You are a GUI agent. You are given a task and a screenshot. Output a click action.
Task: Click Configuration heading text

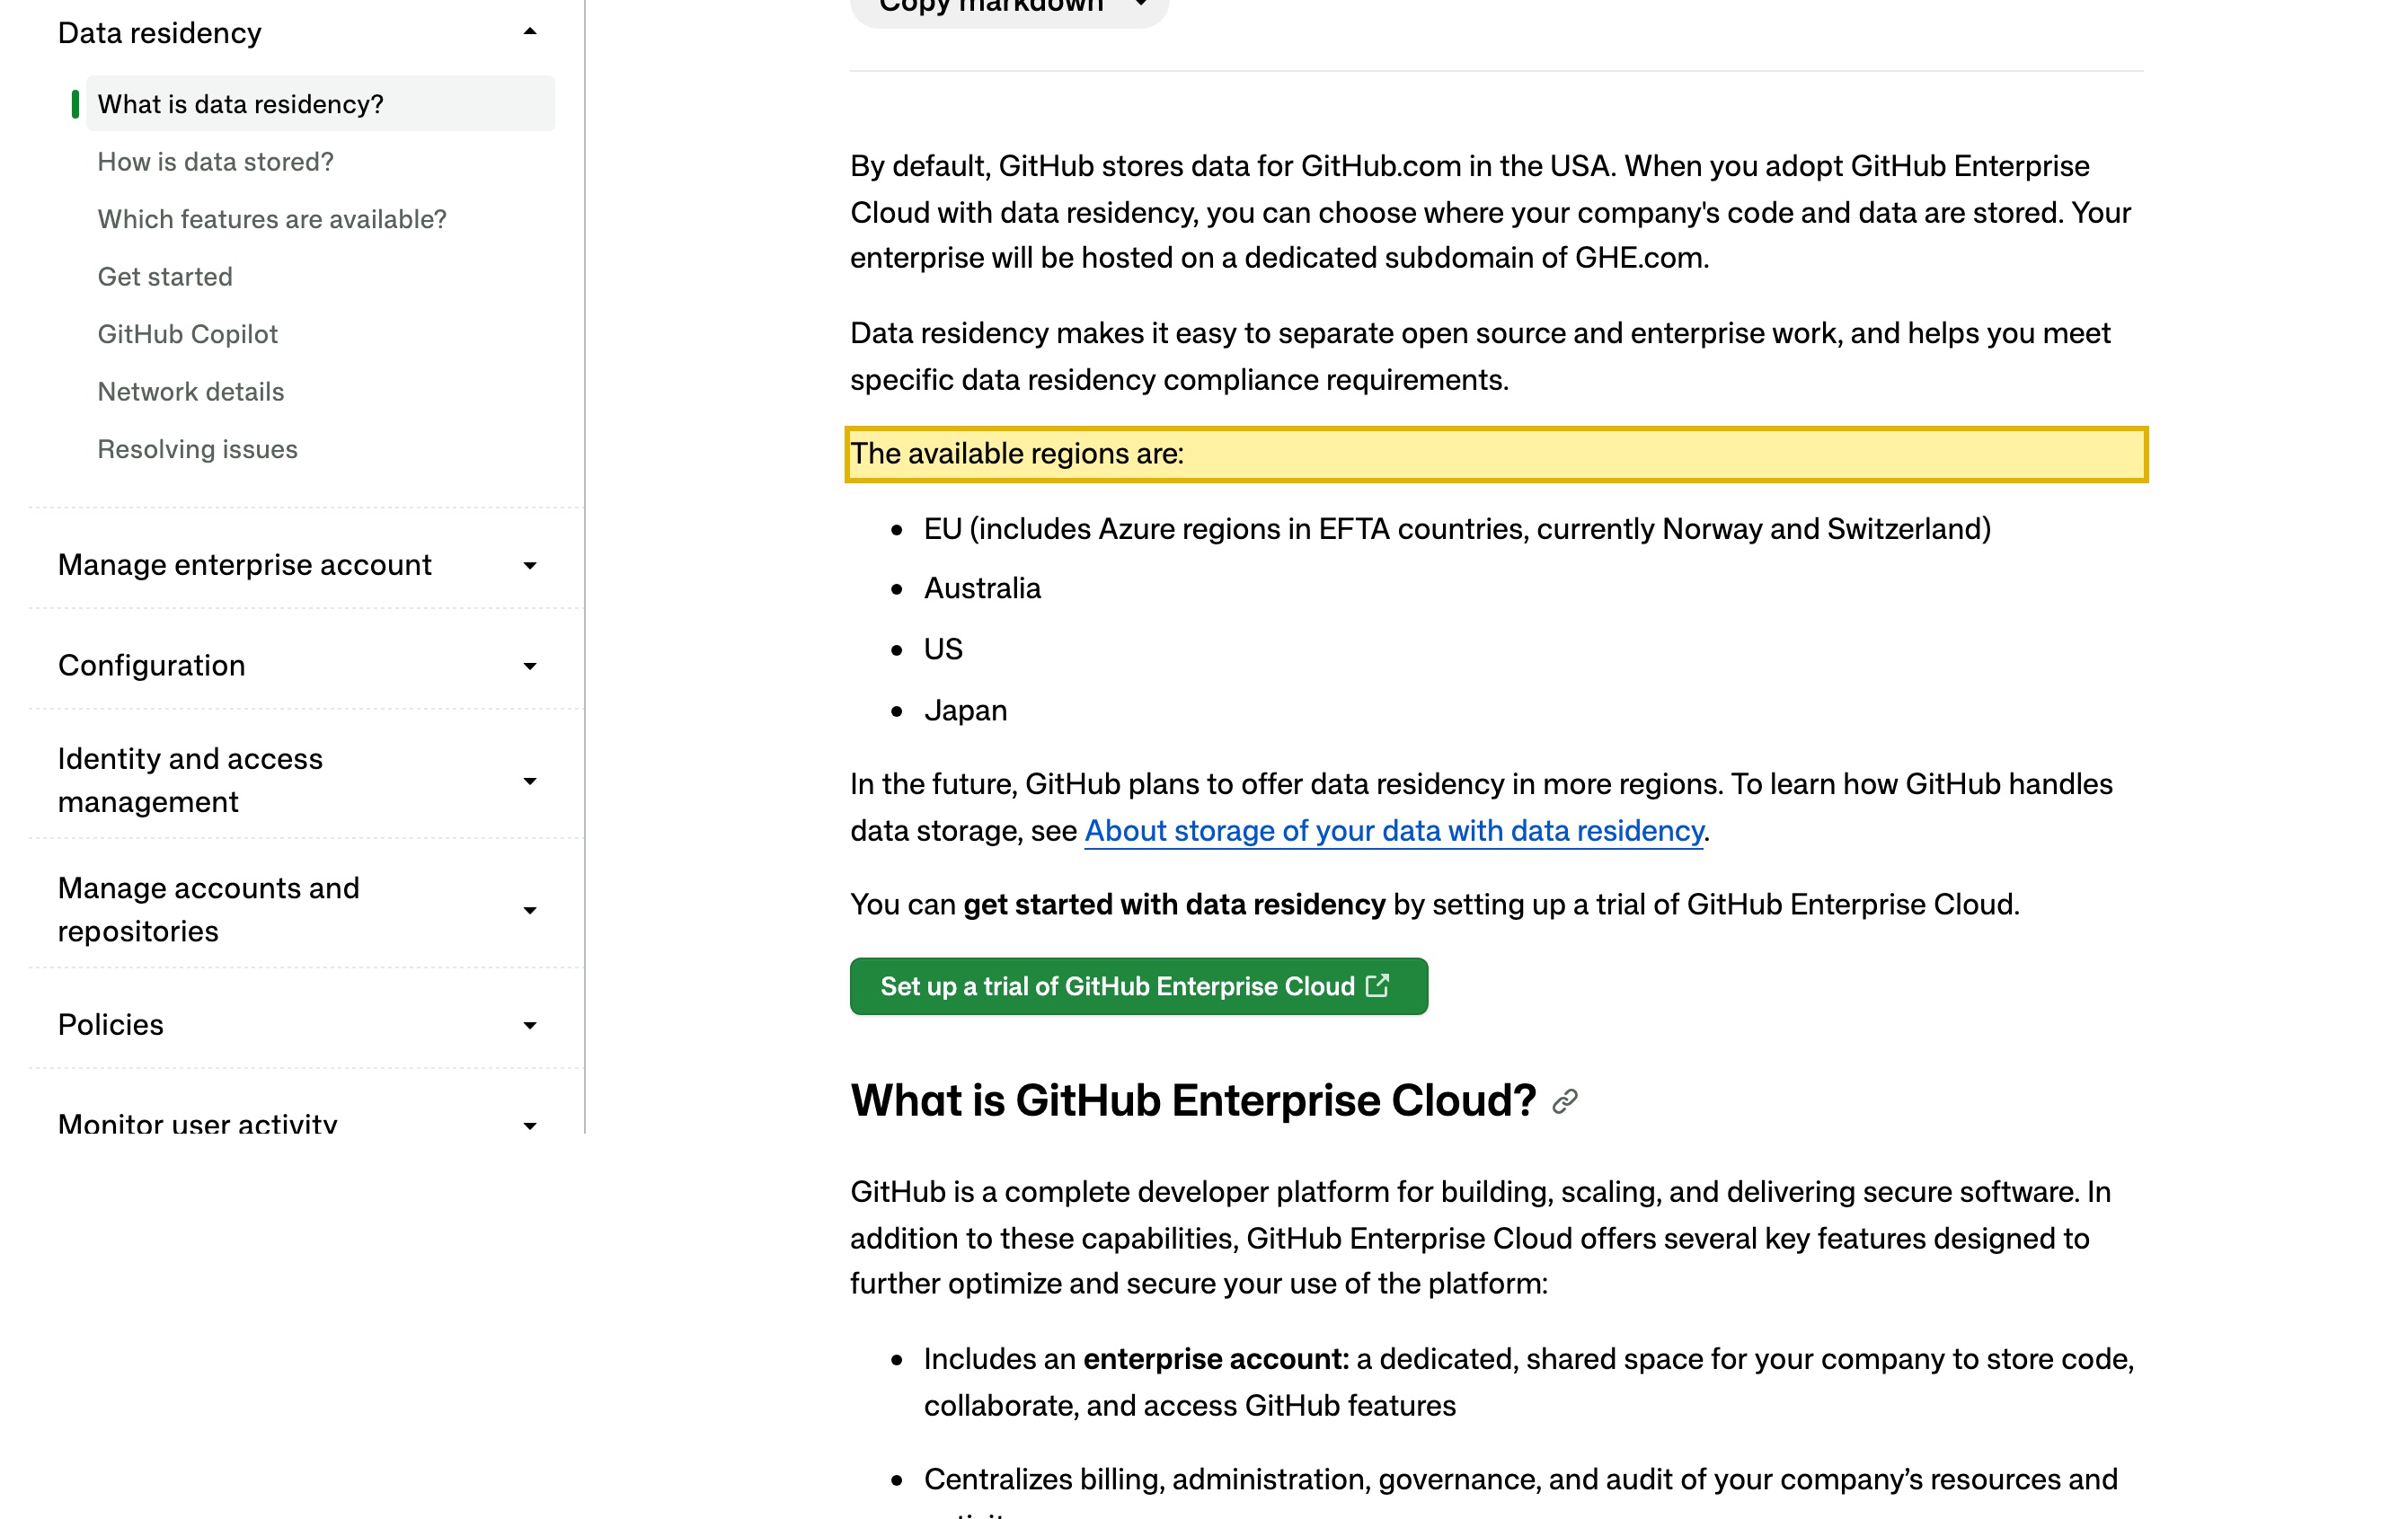152,666
